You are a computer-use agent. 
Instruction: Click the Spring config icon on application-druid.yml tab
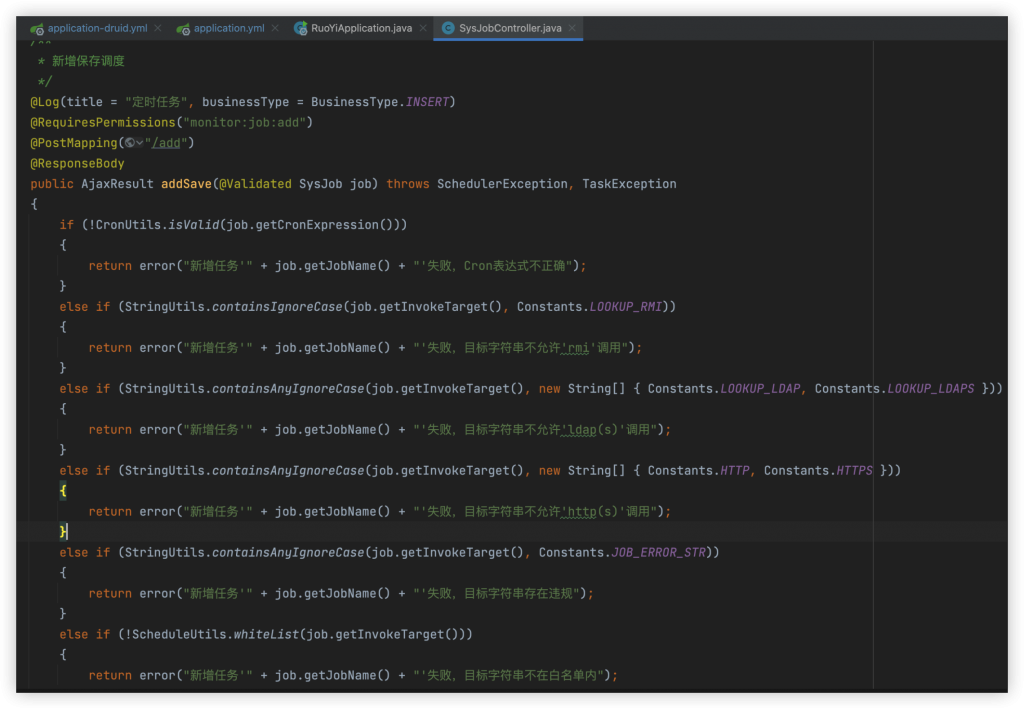(x=37, y=28)
